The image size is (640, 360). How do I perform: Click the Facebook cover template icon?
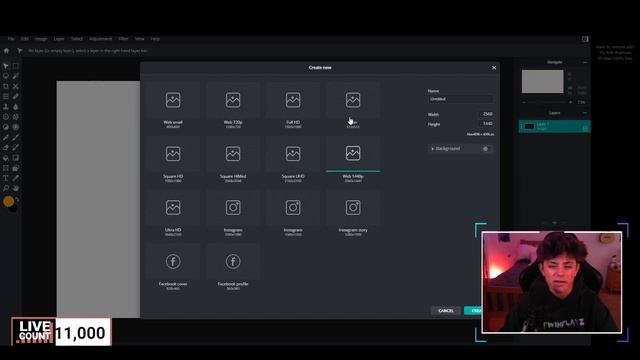pyautogui.click(x=173, y=262)
